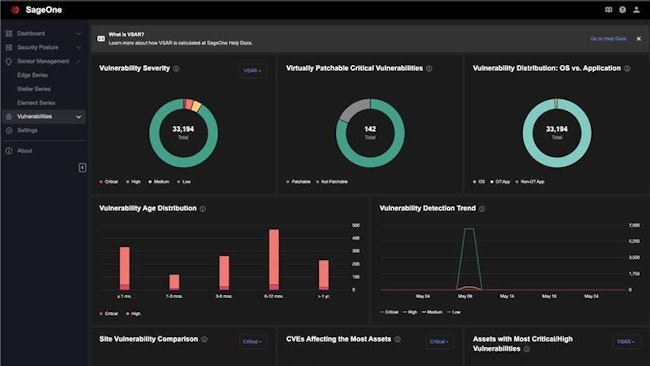Open the user profile icon
Screen dimensions: 650x366
(636, 10)
